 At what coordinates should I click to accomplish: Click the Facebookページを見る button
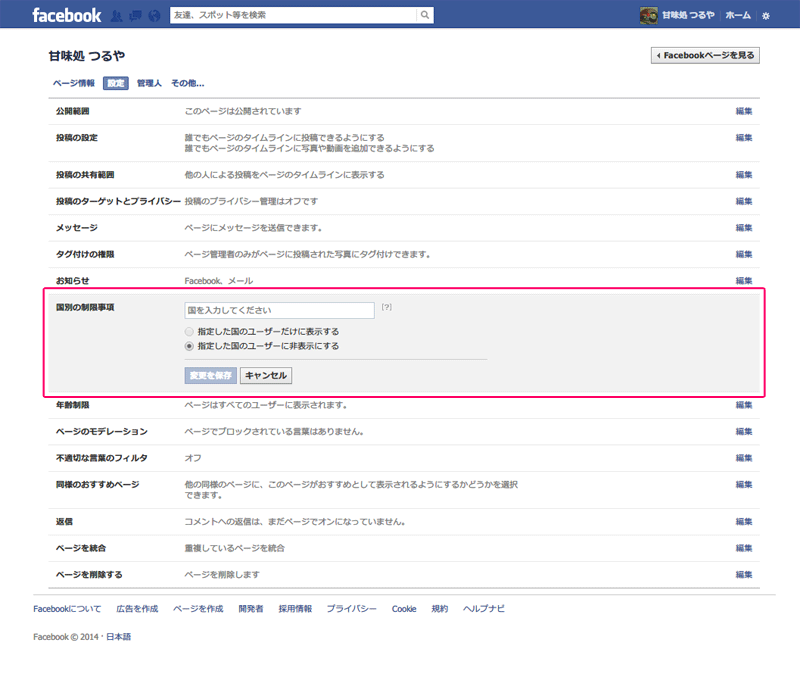705,56
